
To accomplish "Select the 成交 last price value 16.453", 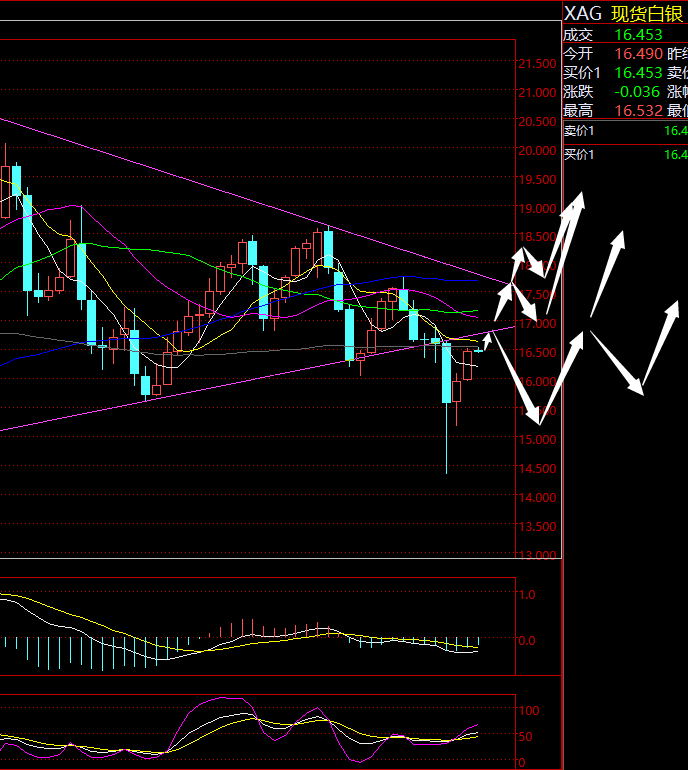I will 638,35.
